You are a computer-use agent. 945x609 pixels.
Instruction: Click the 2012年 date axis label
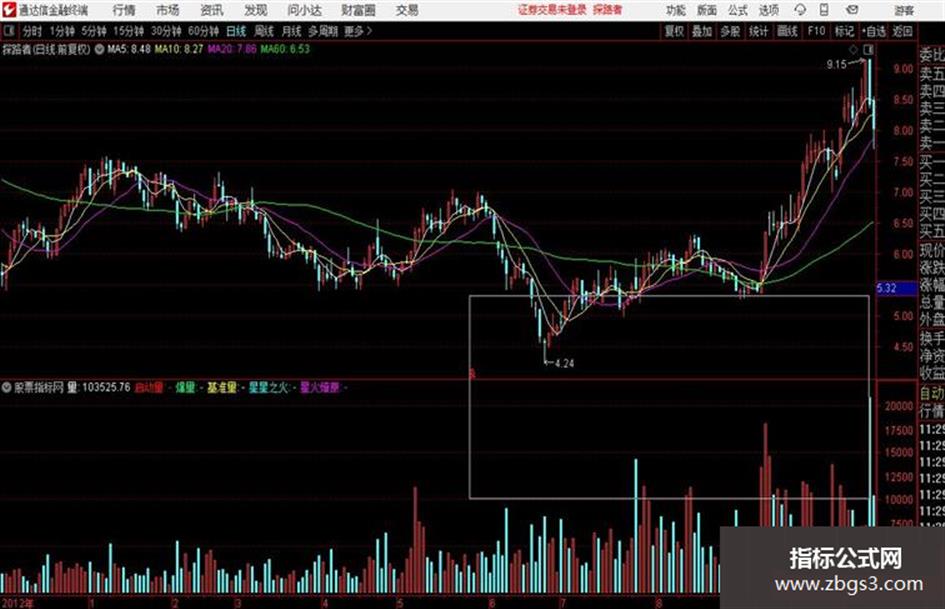coord(18,602)
